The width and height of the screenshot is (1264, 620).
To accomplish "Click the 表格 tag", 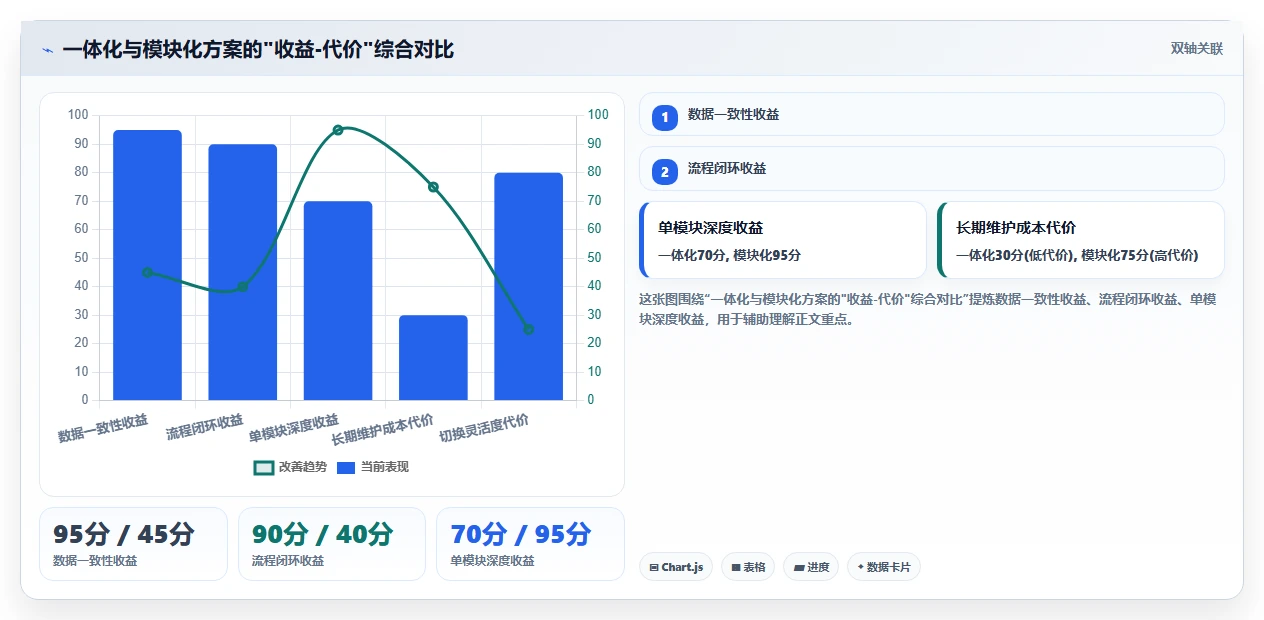I will point(748,567).
